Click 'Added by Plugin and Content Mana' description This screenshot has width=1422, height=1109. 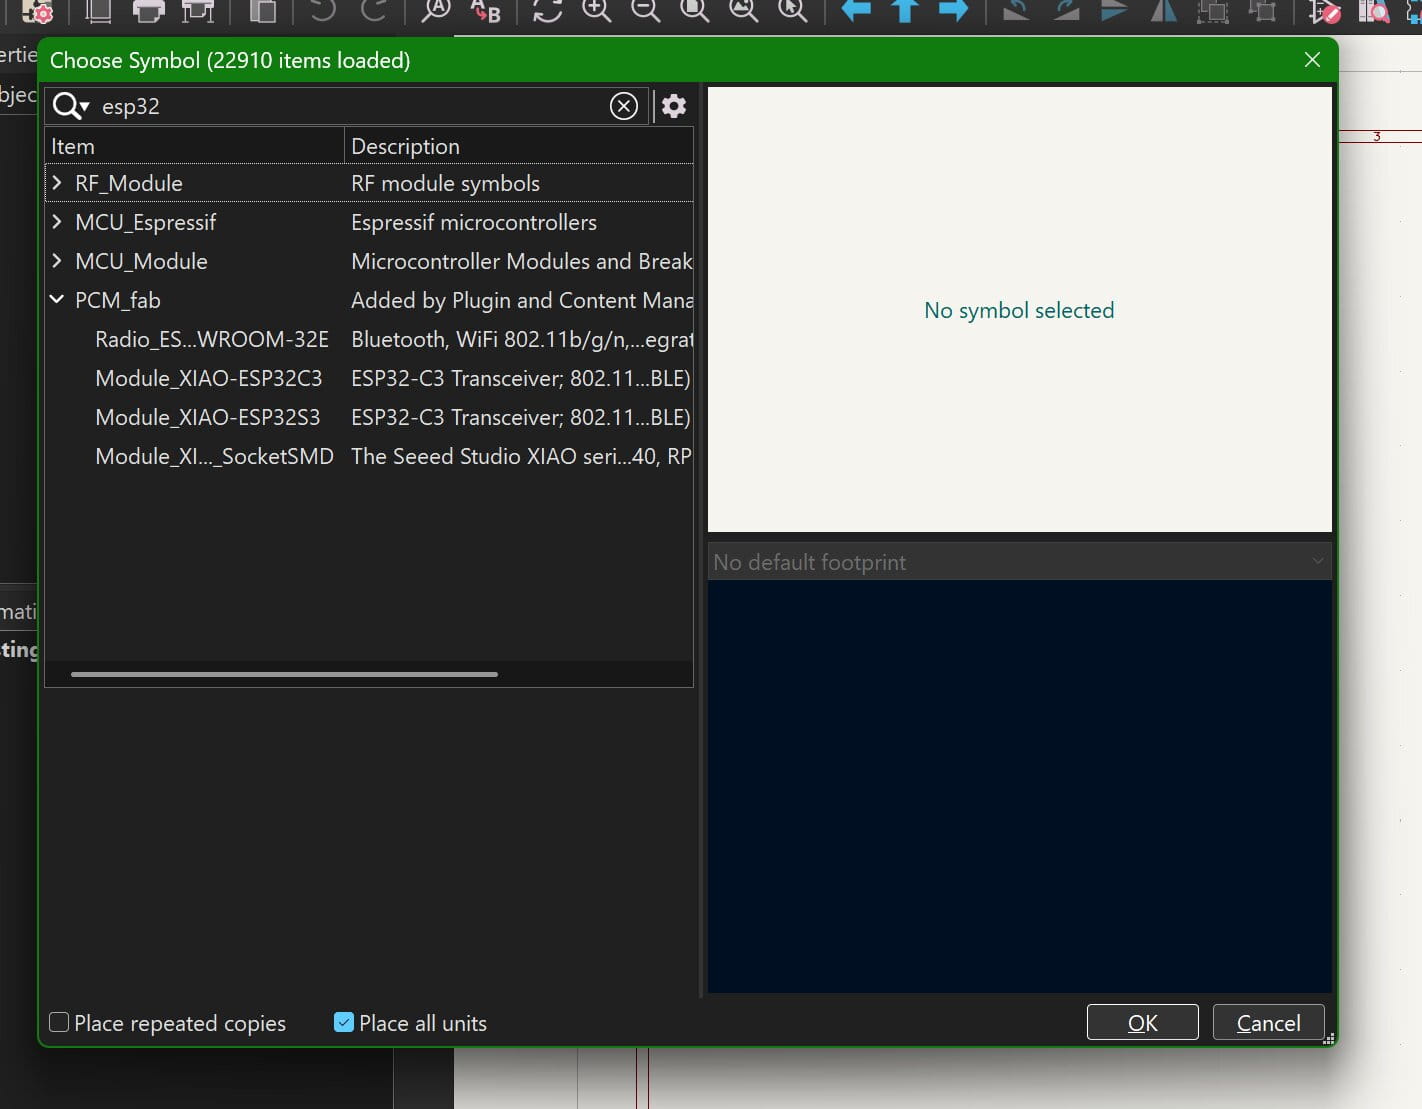[x=521, y=300]
